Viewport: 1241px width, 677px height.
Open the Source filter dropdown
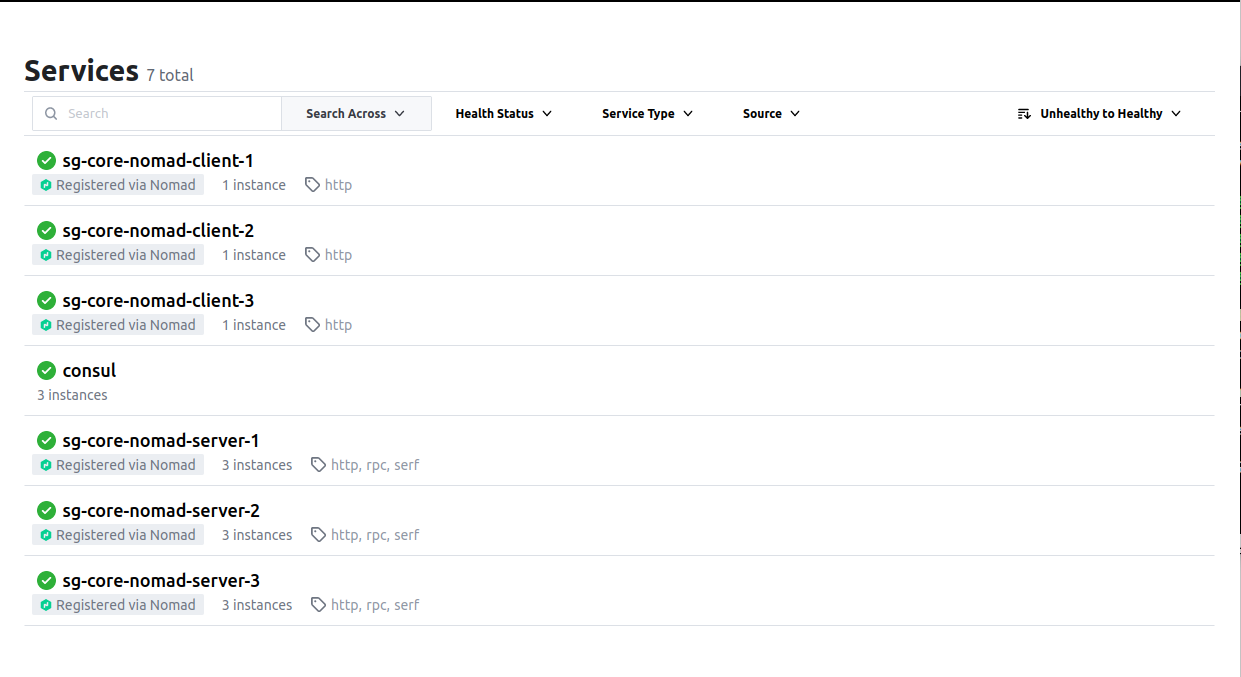[x=771, y=114]
